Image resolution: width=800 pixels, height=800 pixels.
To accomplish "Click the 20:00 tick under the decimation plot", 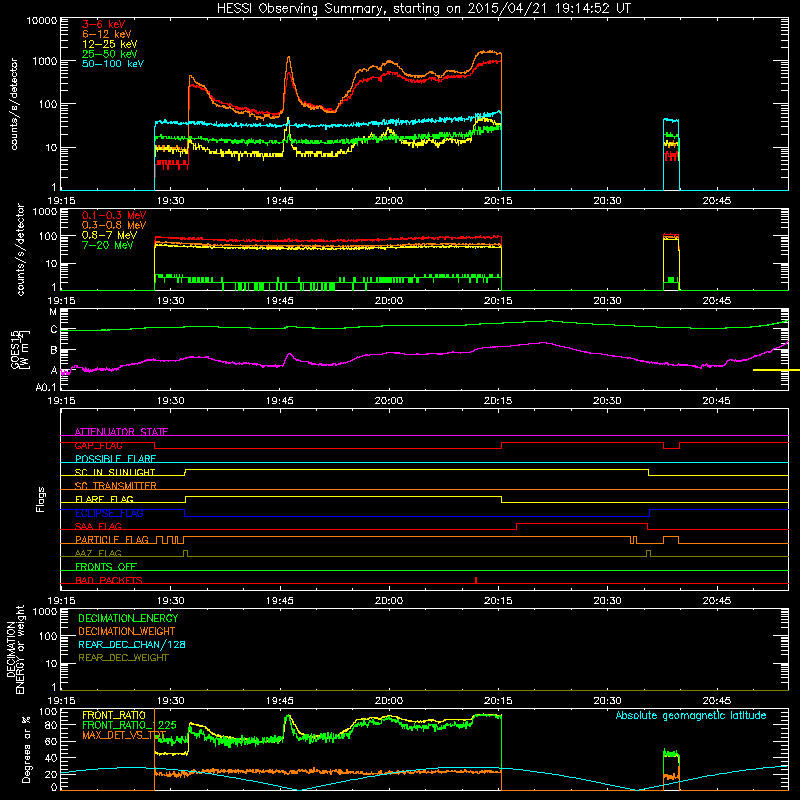I will pyautogui.click(x=389, y=701).
